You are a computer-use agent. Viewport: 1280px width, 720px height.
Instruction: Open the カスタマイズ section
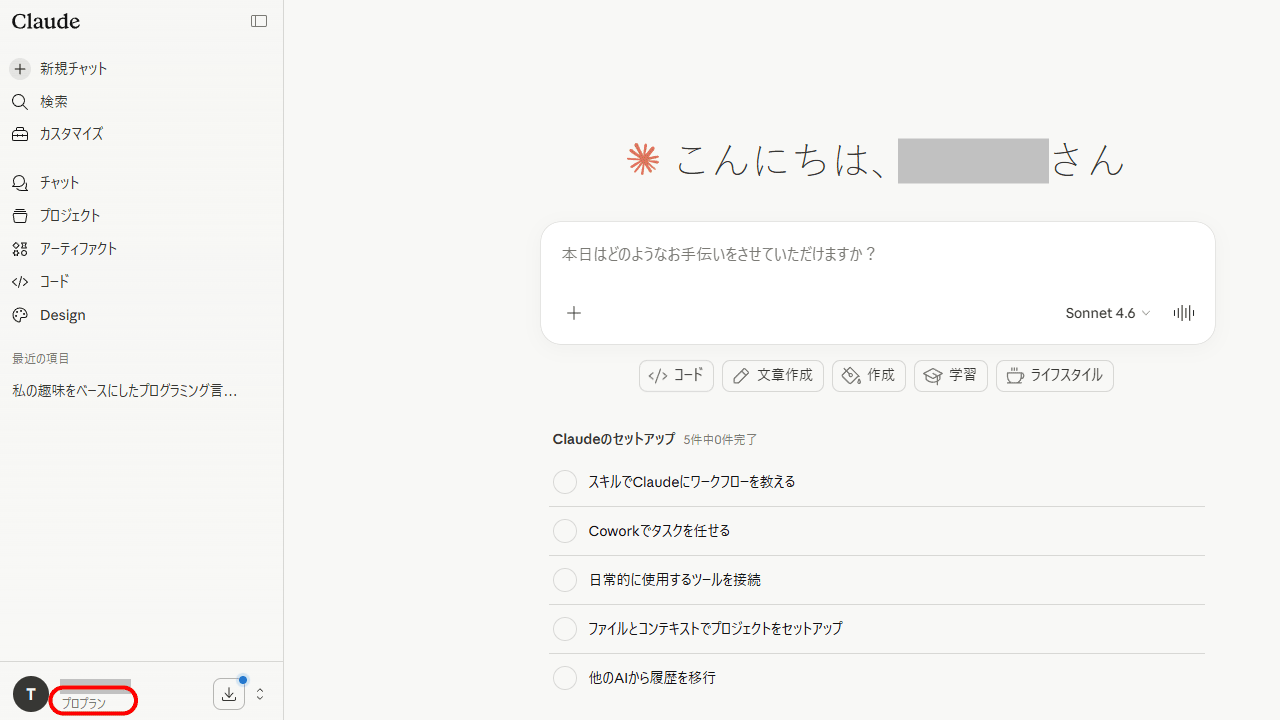point(71,133)
